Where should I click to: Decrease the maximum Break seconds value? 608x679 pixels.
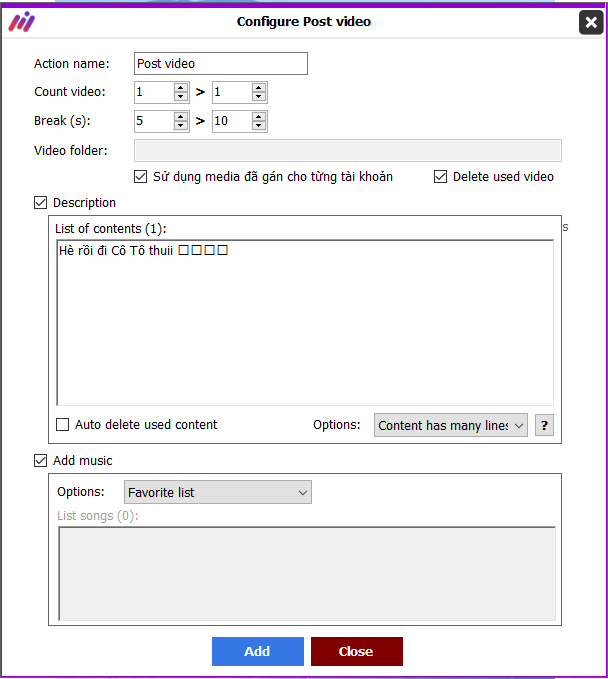click(x=259, y=126)
